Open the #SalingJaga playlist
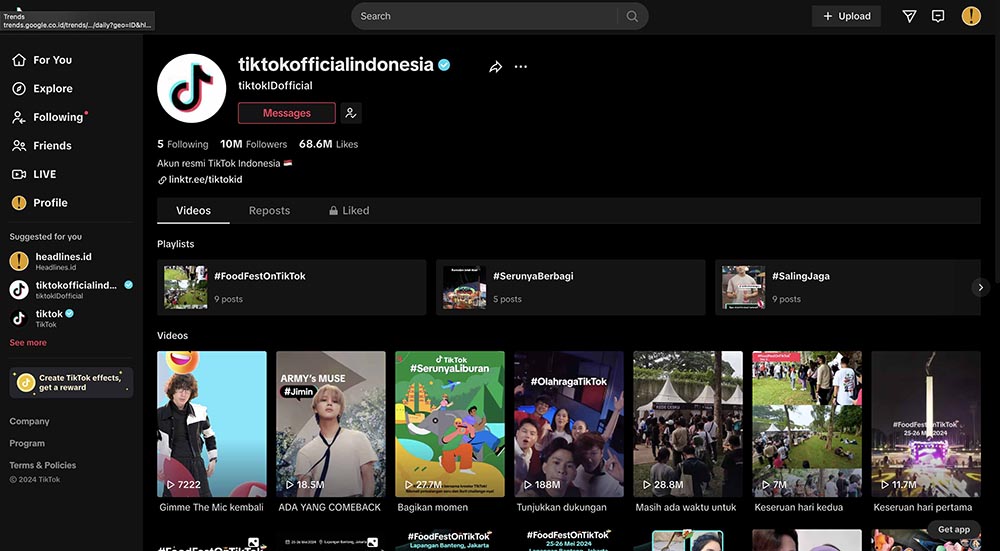Screen dimensions: 1000x551 [848, 287]
